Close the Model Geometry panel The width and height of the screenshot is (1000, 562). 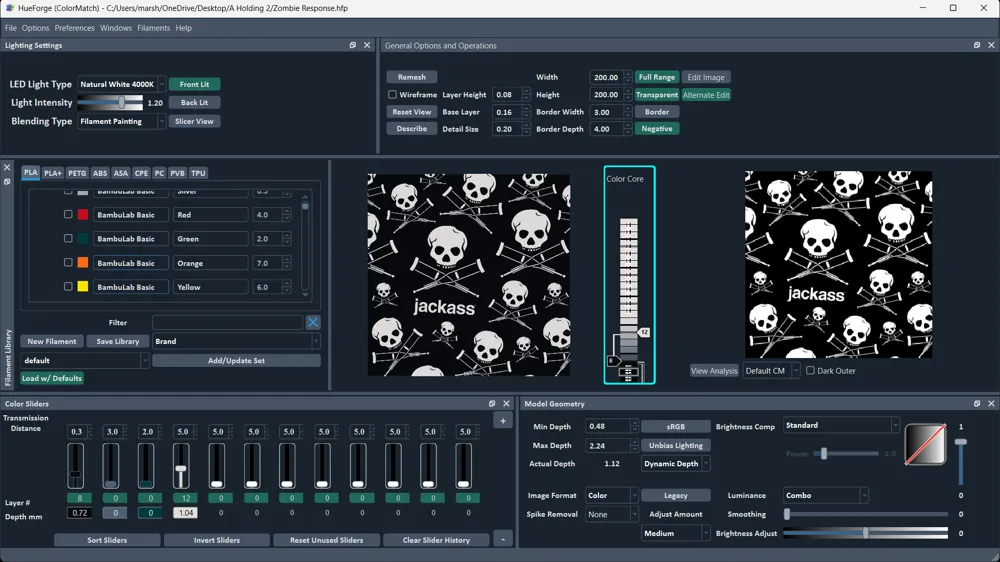pyautogui.click(x=991, y=404)
